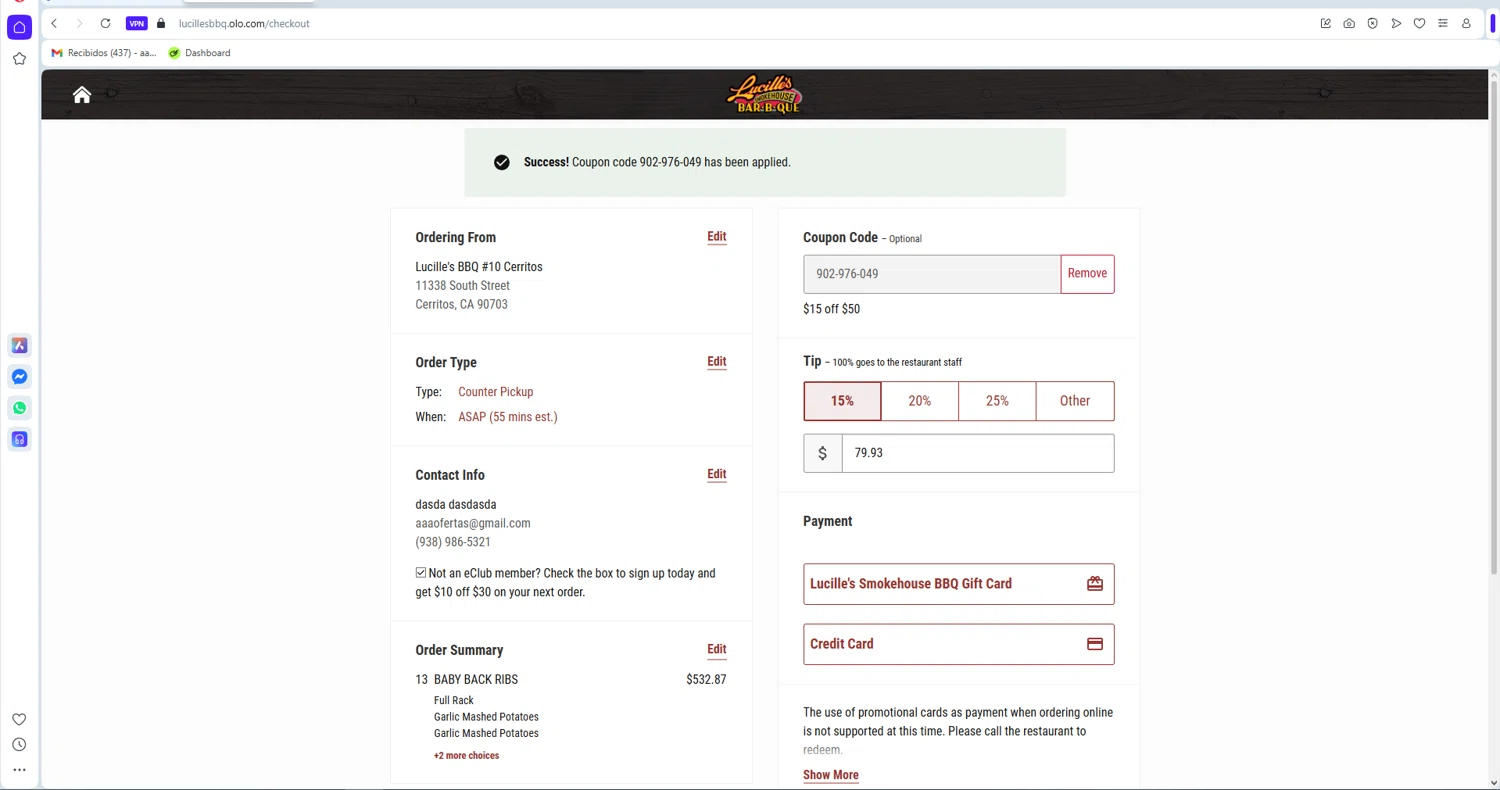
Task: Open the bookmarks star in Opera sidebar
Action: [x=19, y=59]
